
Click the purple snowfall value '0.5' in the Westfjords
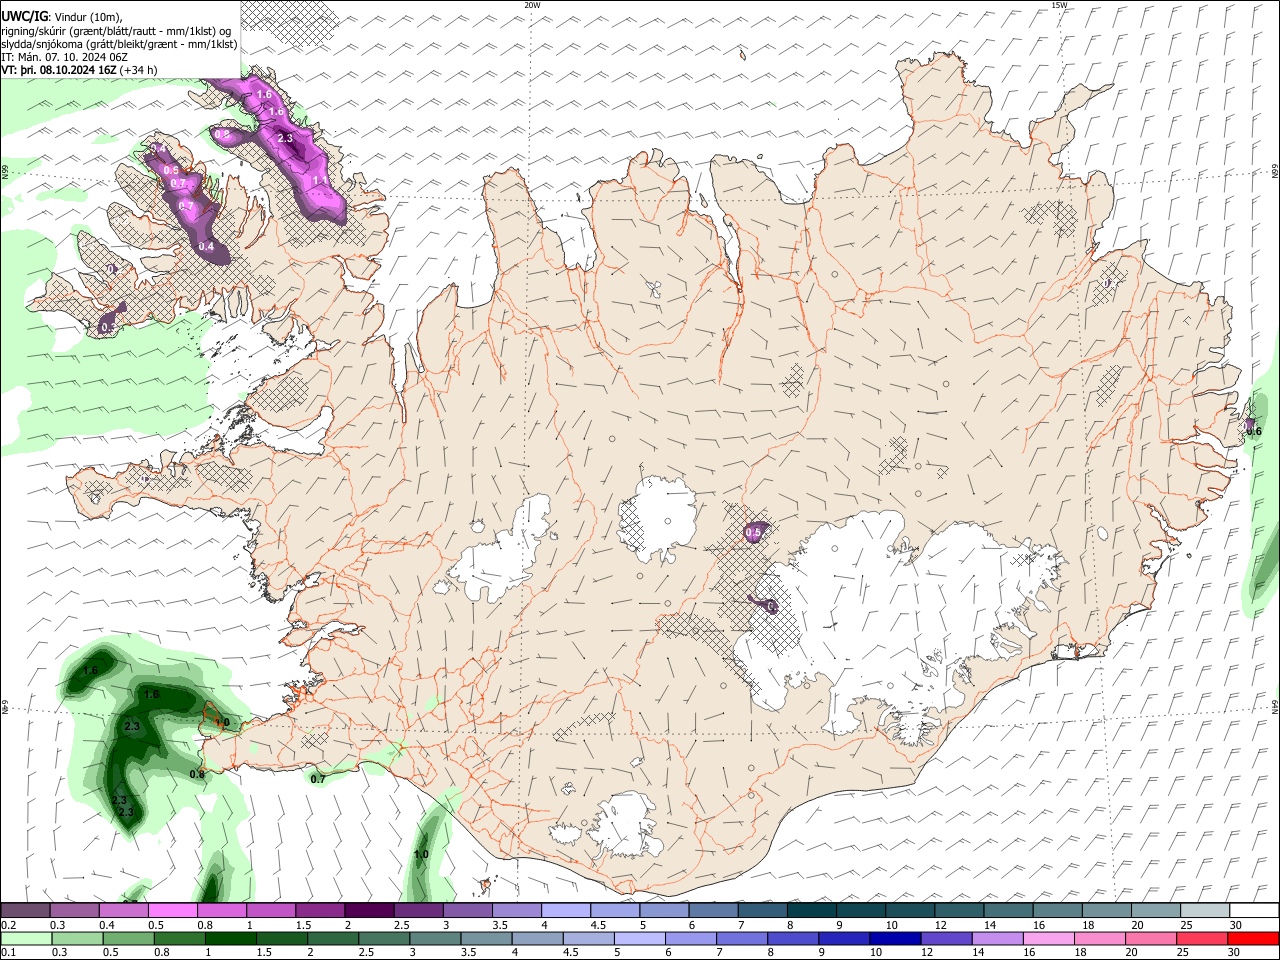170,171
